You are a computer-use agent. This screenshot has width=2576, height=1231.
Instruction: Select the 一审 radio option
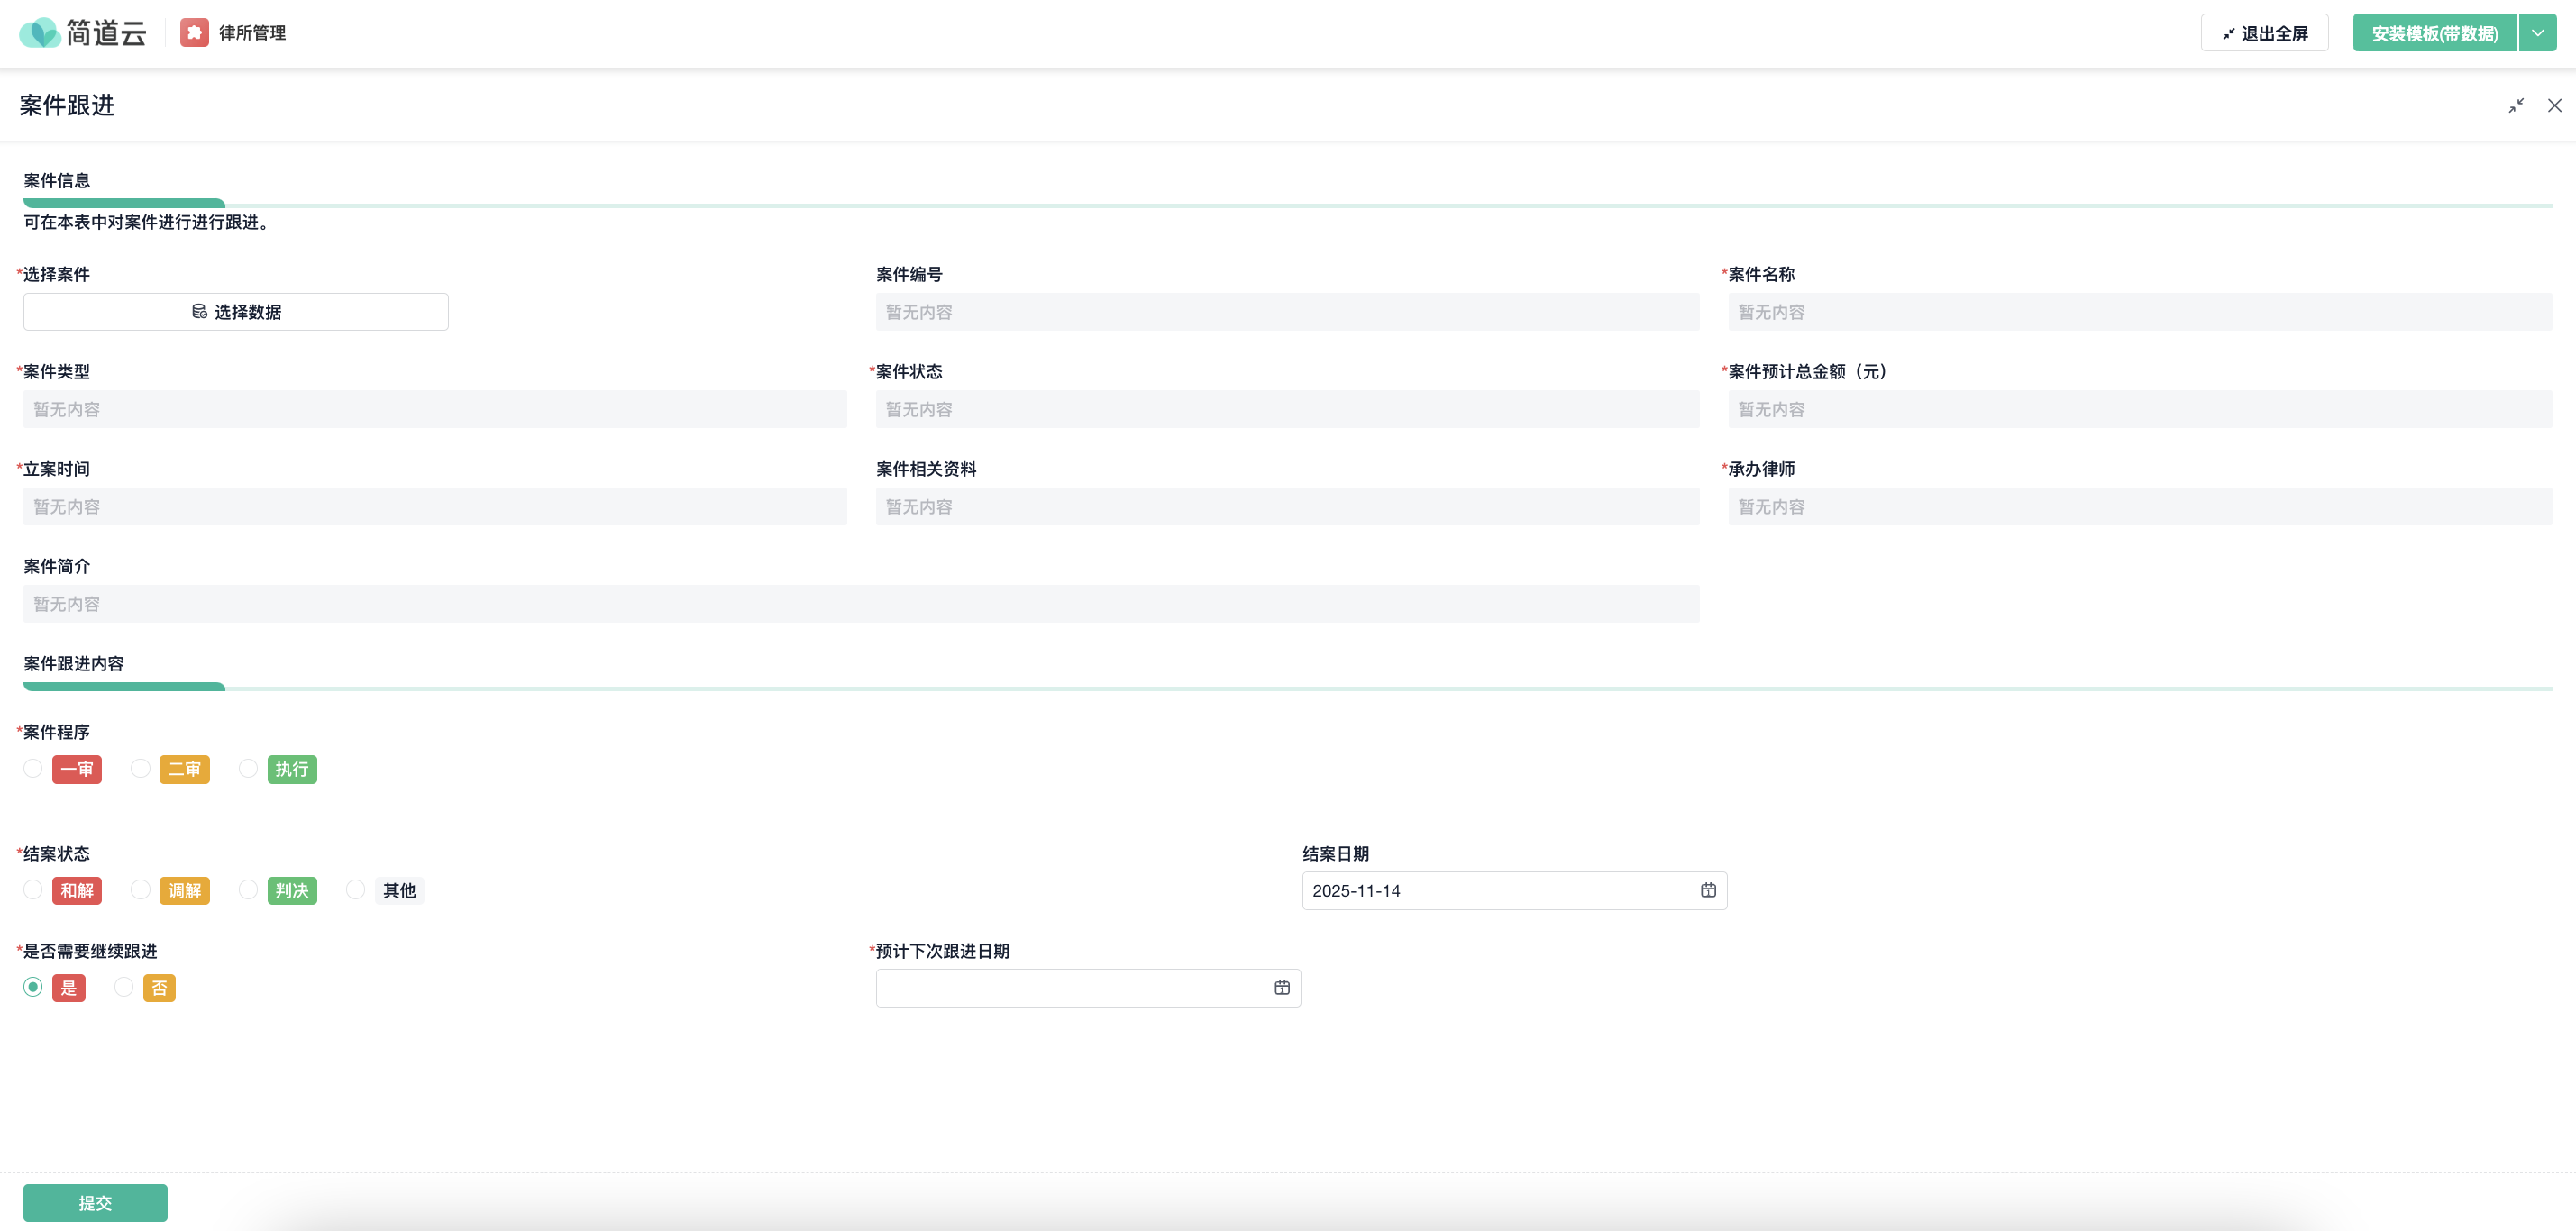(x=33, y=768)
